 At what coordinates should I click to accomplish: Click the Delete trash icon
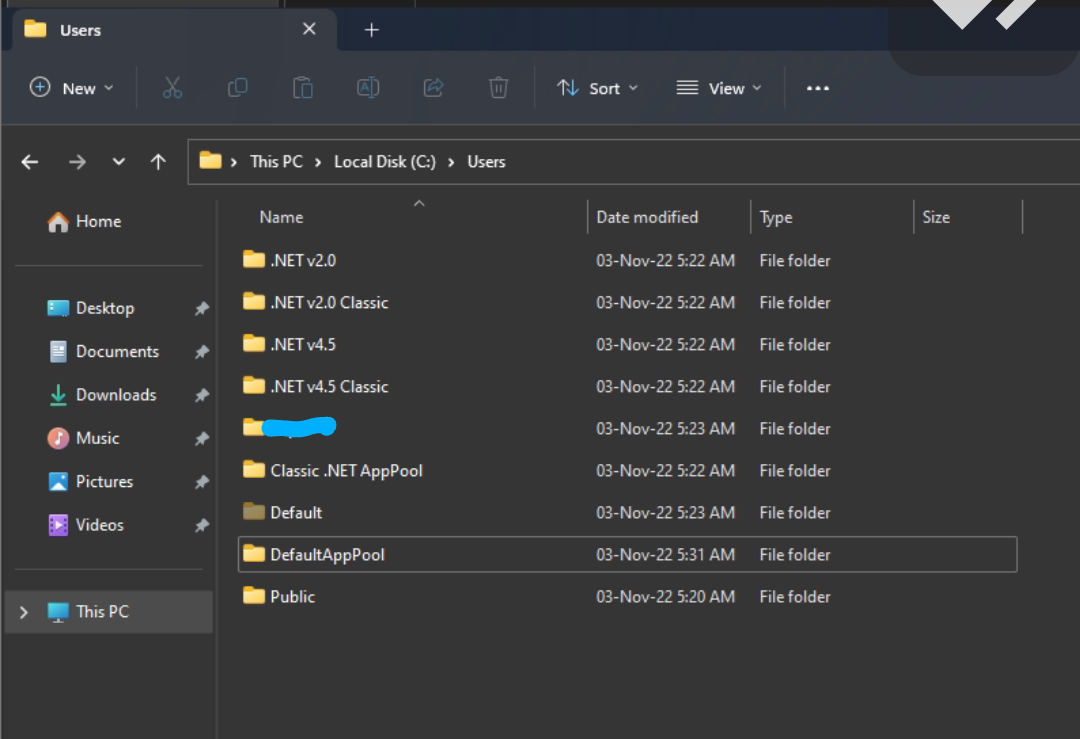pos(498,88)
